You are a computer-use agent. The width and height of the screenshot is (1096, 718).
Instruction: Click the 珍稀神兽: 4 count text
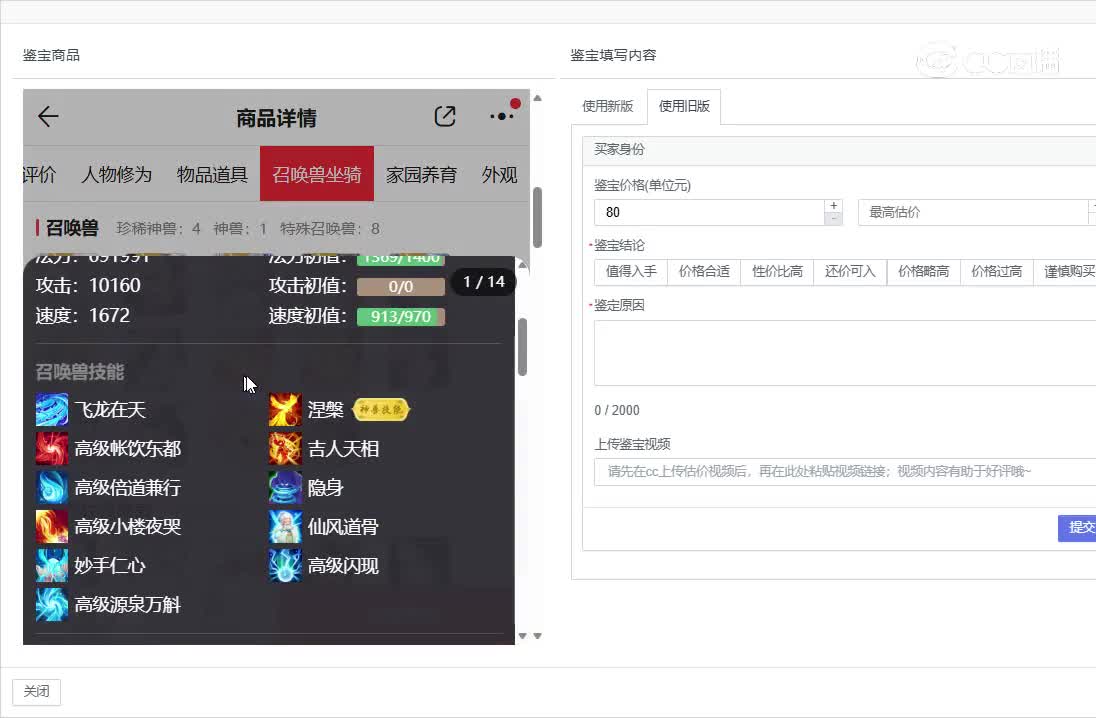pos(158,229)
